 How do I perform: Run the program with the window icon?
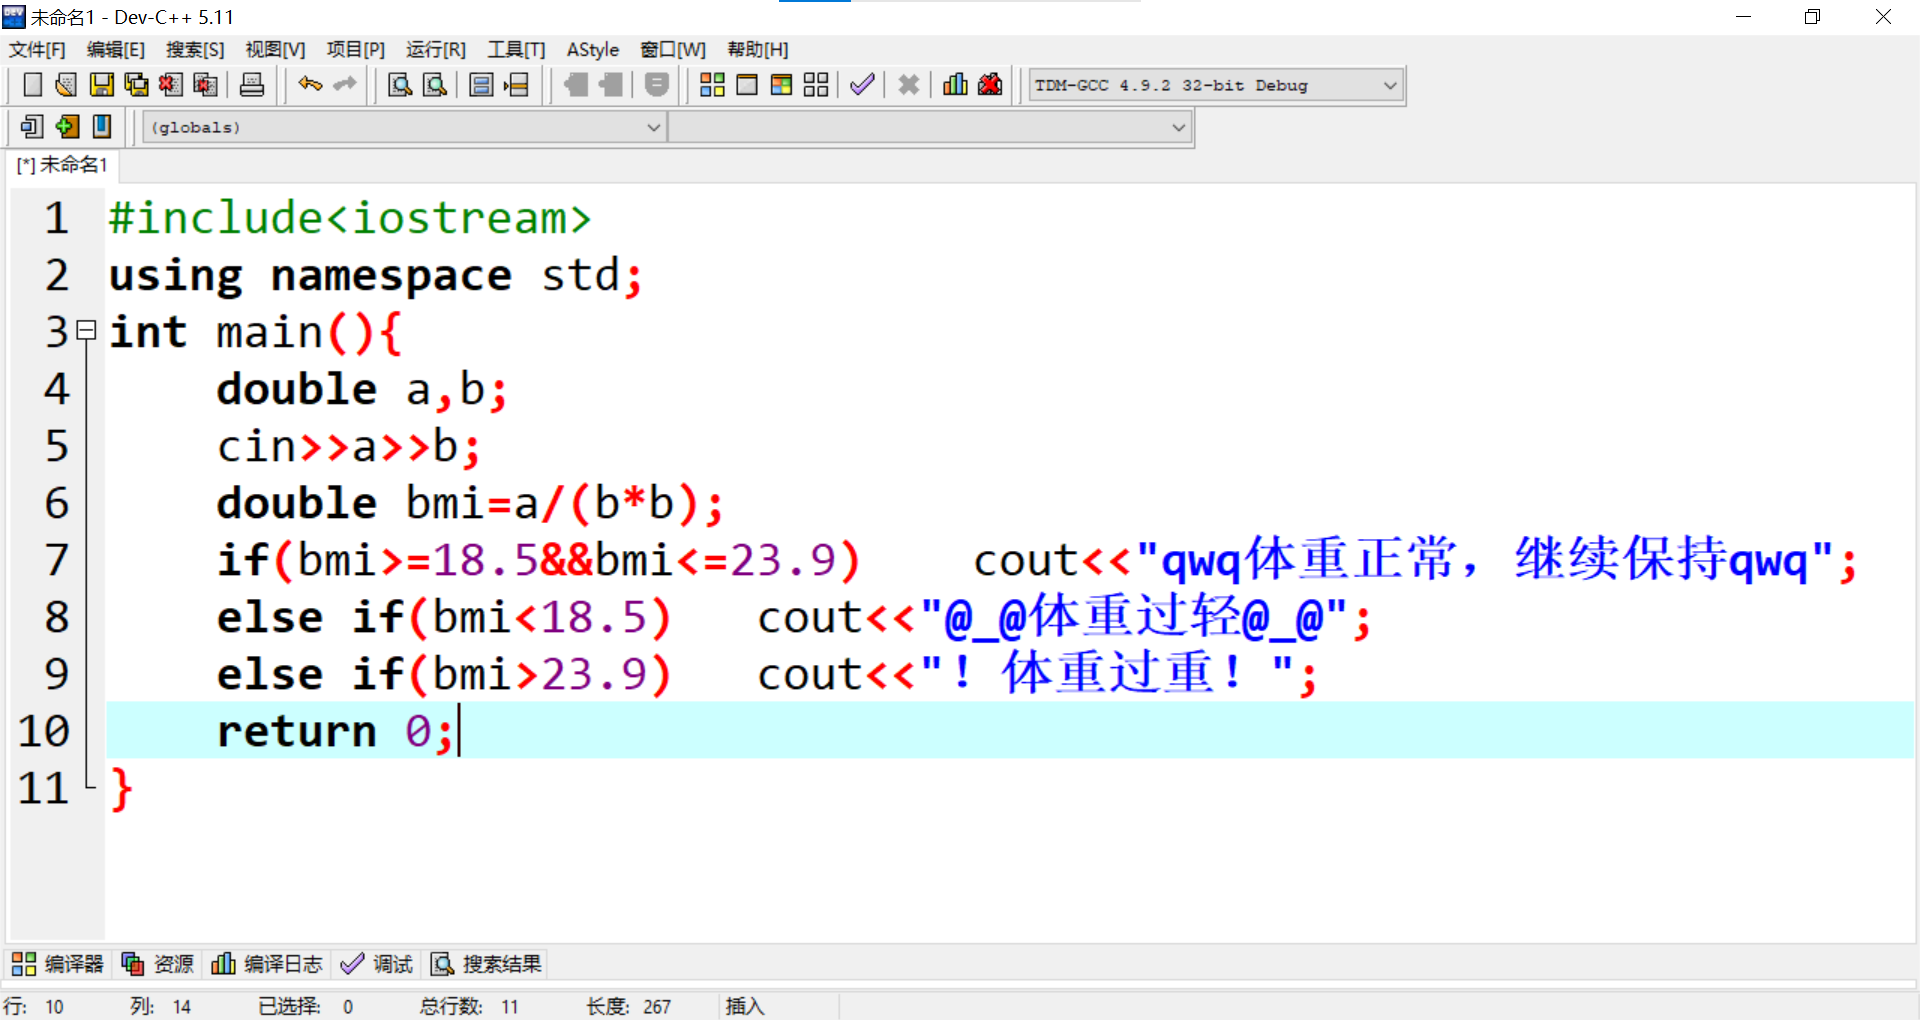click(x=747, y=85)
